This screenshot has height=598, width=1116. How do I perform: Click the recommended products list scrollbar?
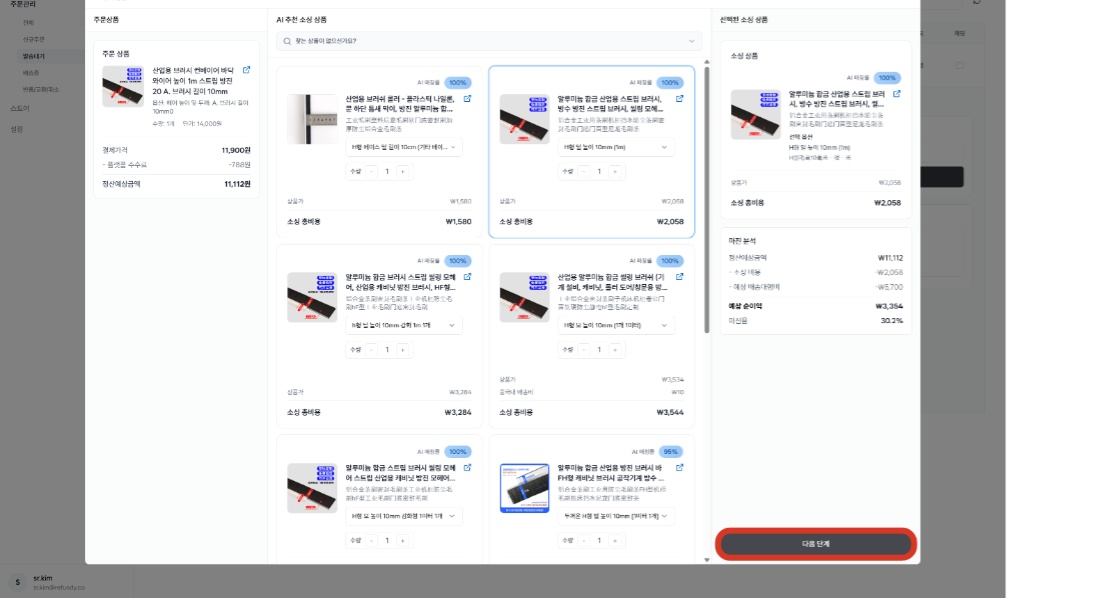(x=707, y=199)
